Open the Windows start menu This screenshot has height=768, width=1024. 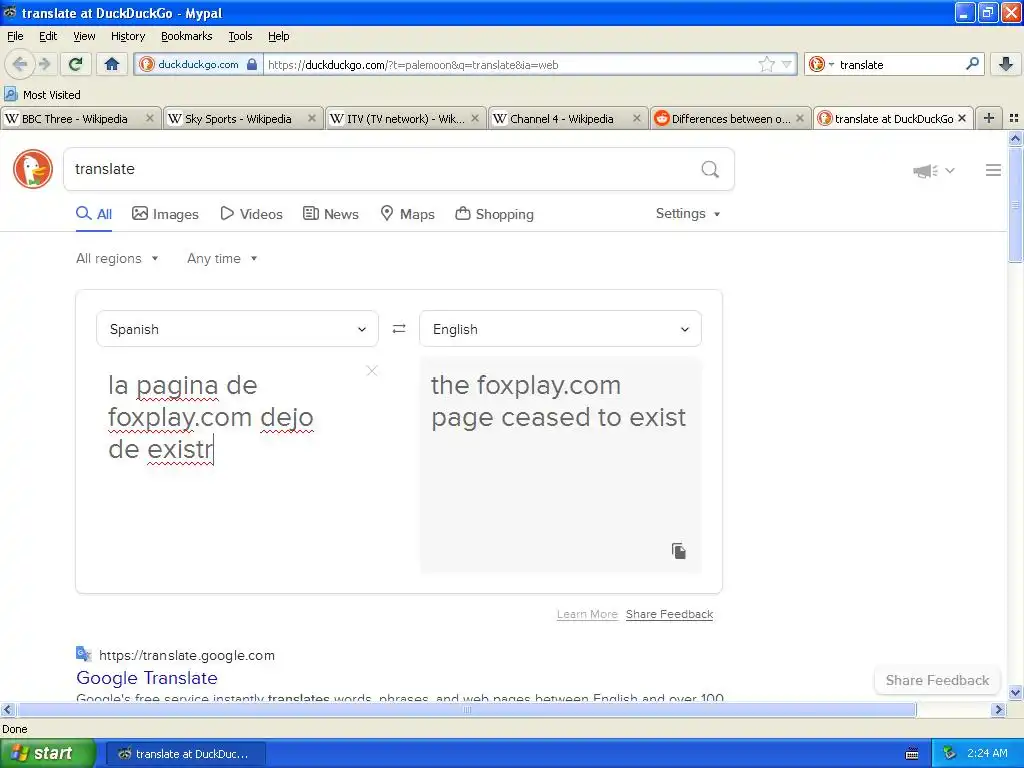tap(46, 754)
